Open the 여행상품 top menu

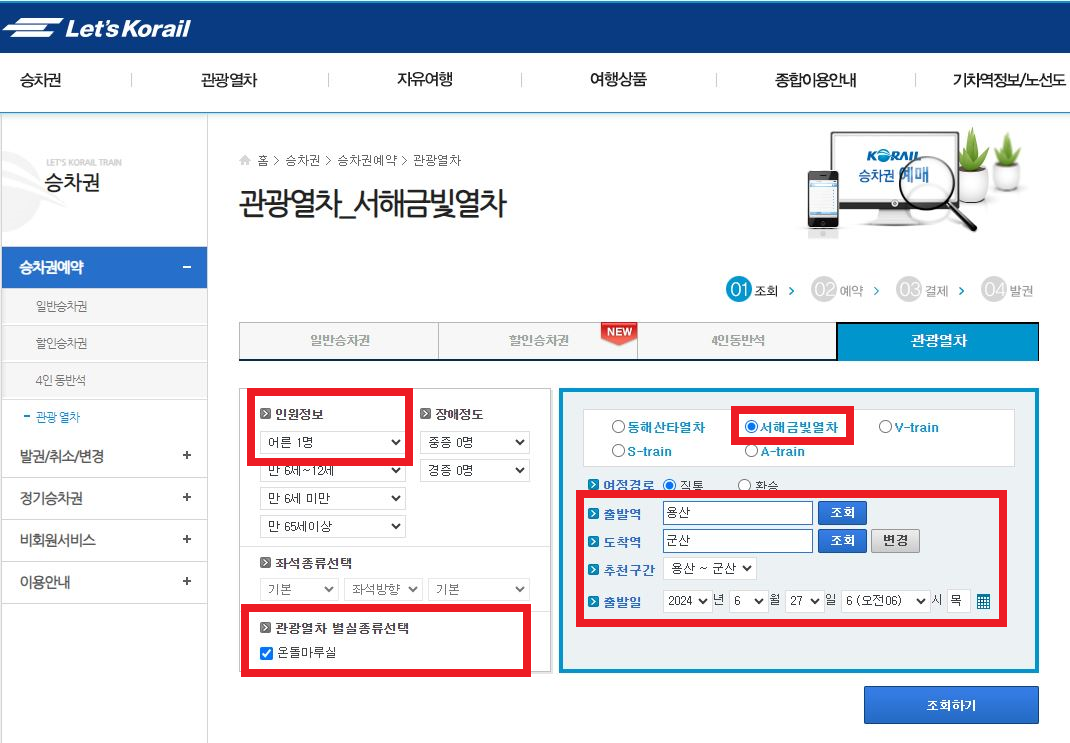pos(618,80)
